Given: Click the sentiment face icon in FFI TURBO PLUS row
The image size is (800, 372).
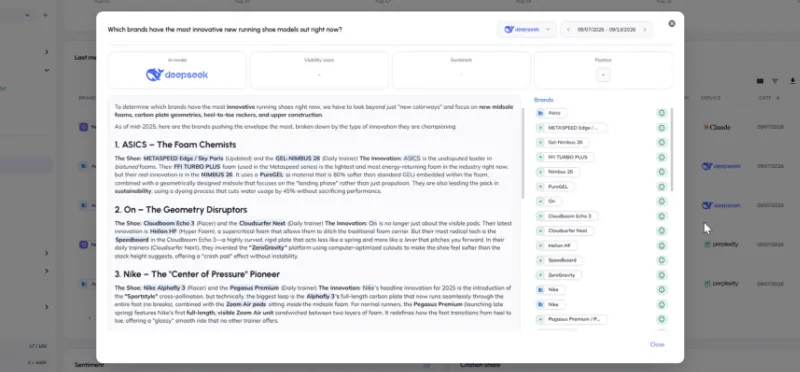Looking at the screenshot, I should [662, 157].
